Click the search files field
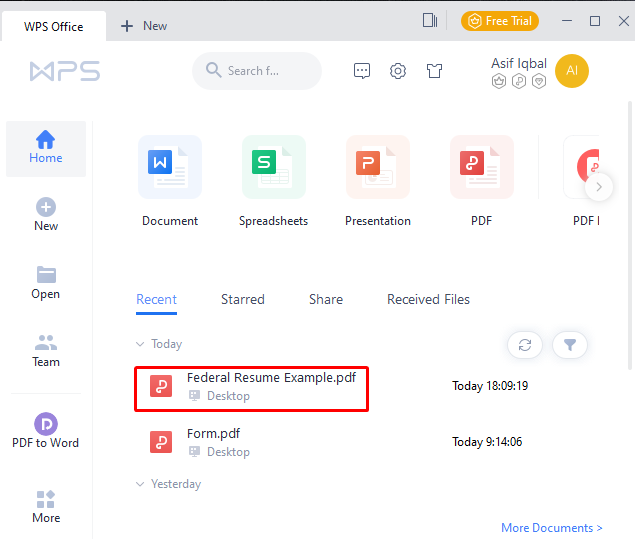The height and width of the screenshot is (558, 635). click(257, 71)
